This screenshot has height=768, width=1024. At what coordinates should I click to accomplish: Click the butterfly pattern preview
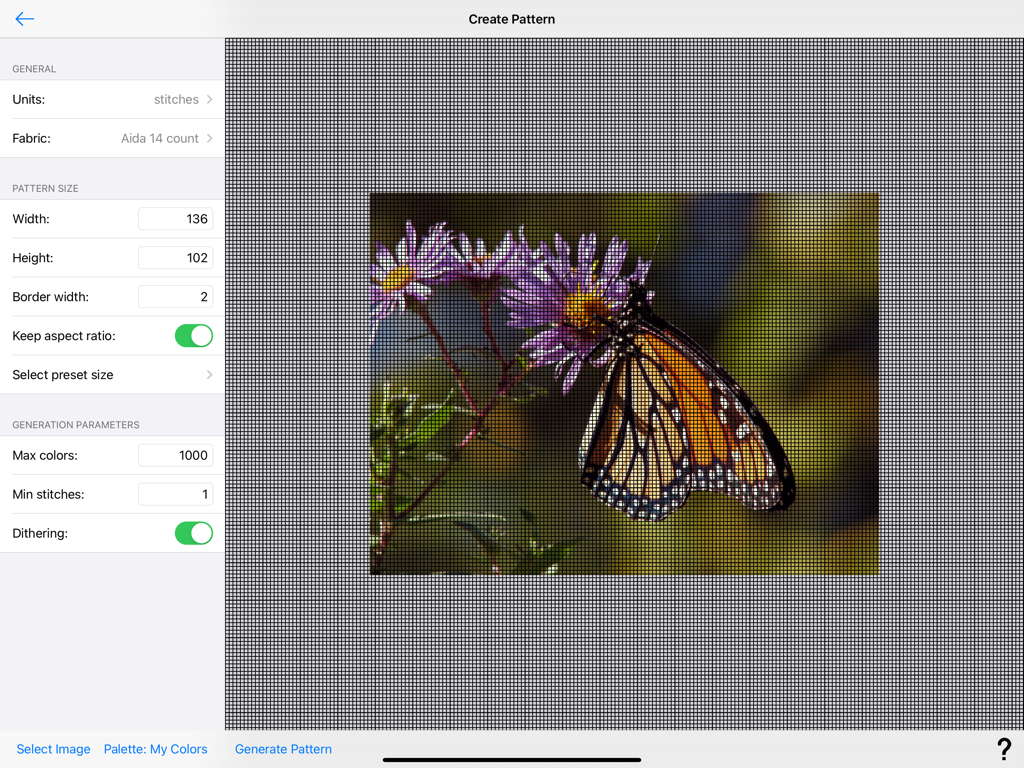pyautogui.click(x=624, y=383)
